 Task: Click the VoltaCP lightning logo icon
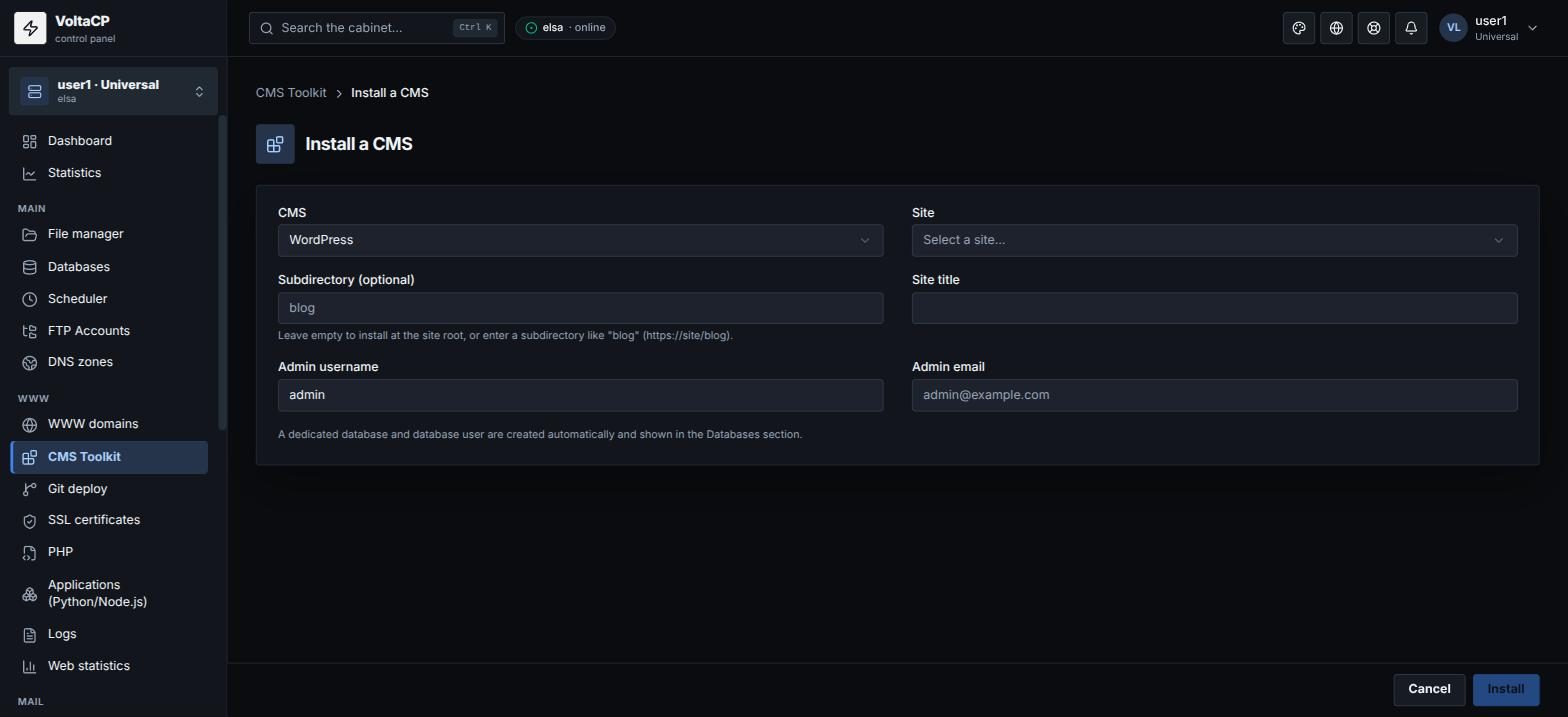coord(30,28)
